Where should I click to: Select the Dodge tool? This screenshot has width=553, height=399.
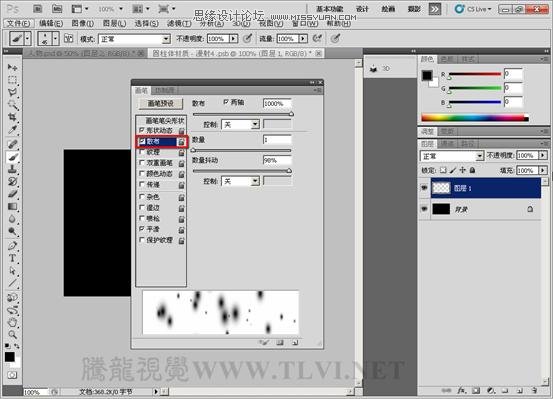(12, 231)
